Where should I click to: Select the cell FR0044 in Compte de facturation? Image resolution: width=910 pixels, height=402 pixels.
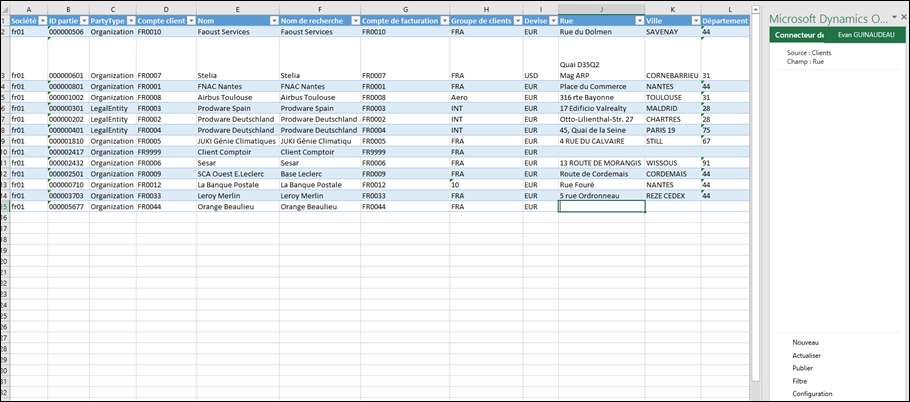405,207
